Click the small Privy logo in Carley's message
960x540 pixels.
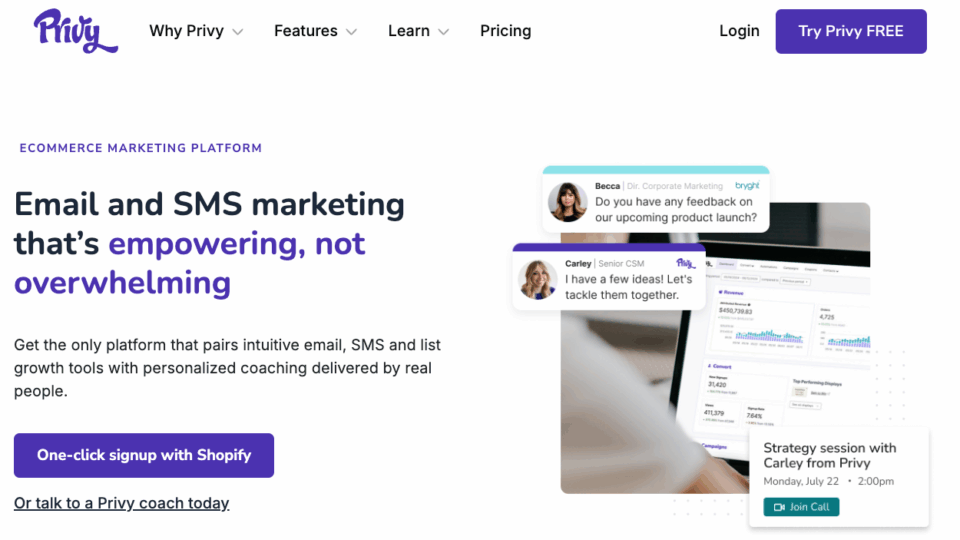point(686,263)
